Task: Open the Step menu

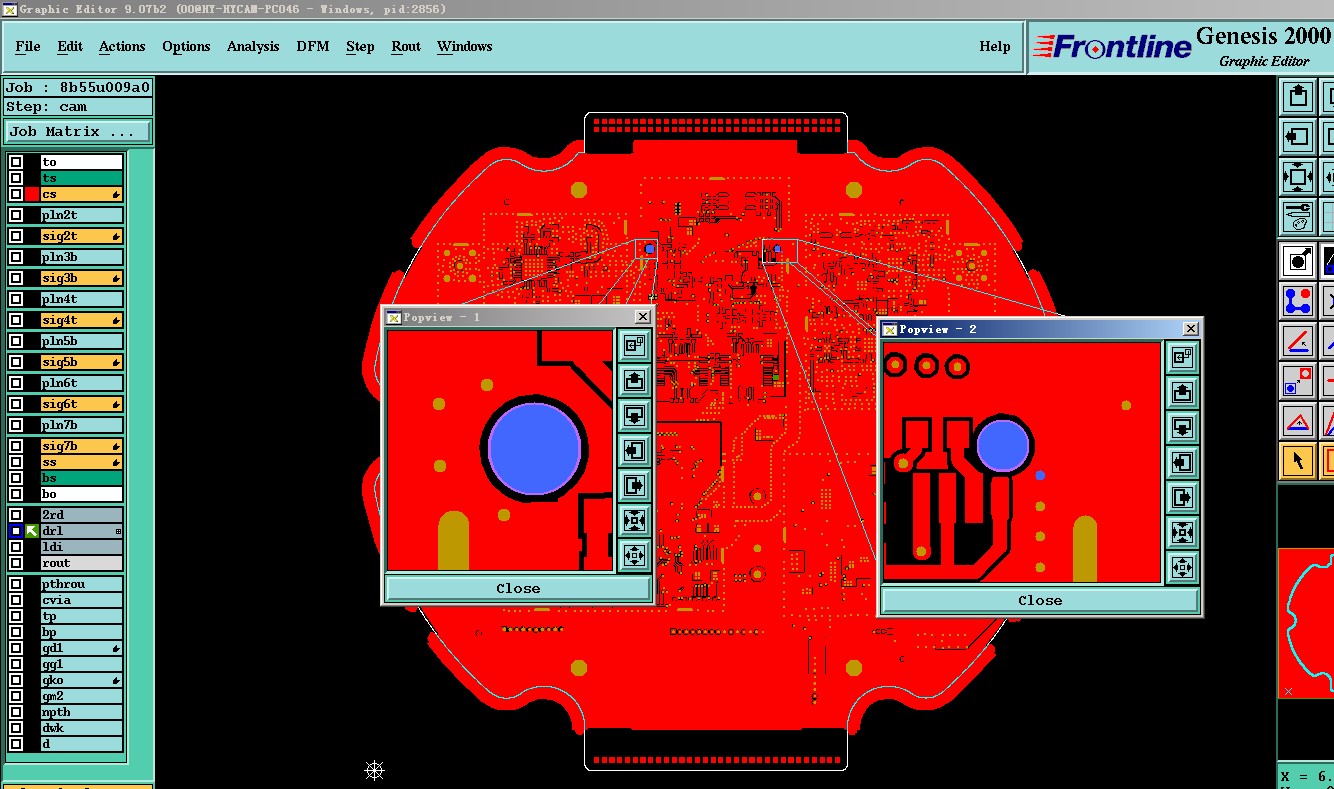Action: pos(360,46)
